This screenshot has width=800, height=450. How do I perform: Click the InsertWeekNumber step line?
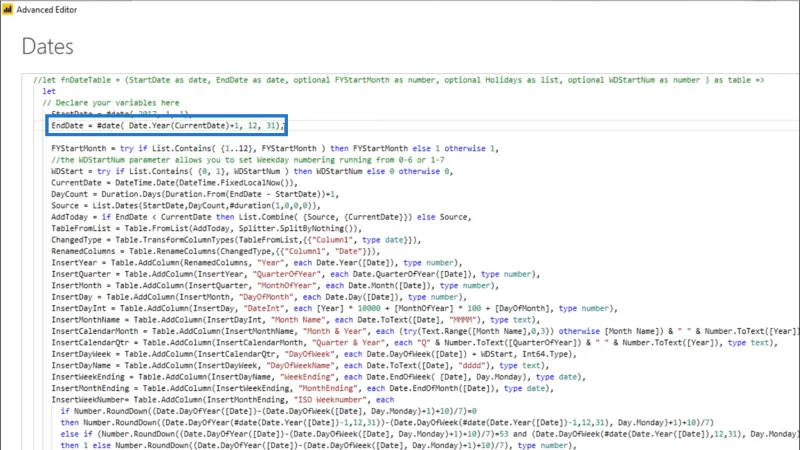coord(222,400)
